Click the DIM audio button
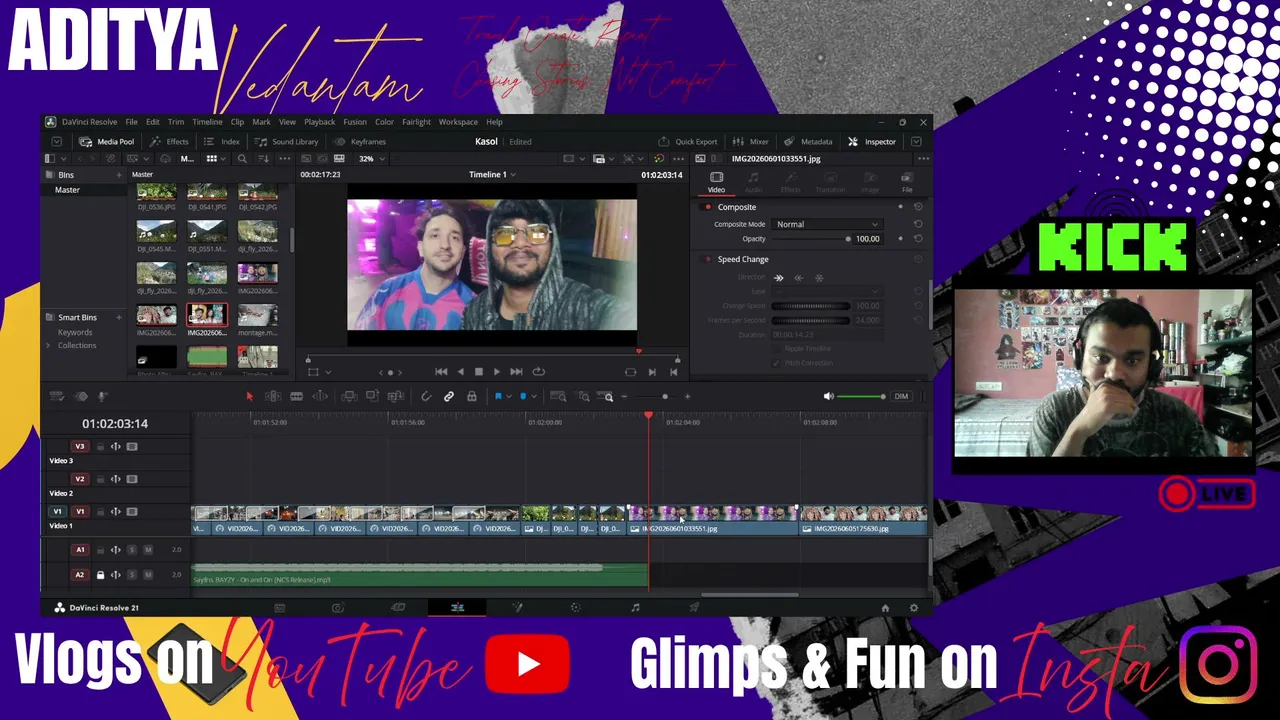1280x720 pixels. click(x=901, y=397)
